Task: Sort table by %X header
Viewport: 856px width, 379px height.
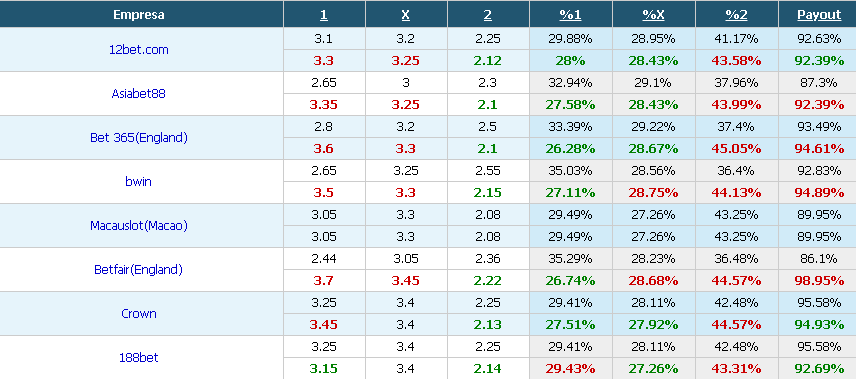Action: pos(653,15)
